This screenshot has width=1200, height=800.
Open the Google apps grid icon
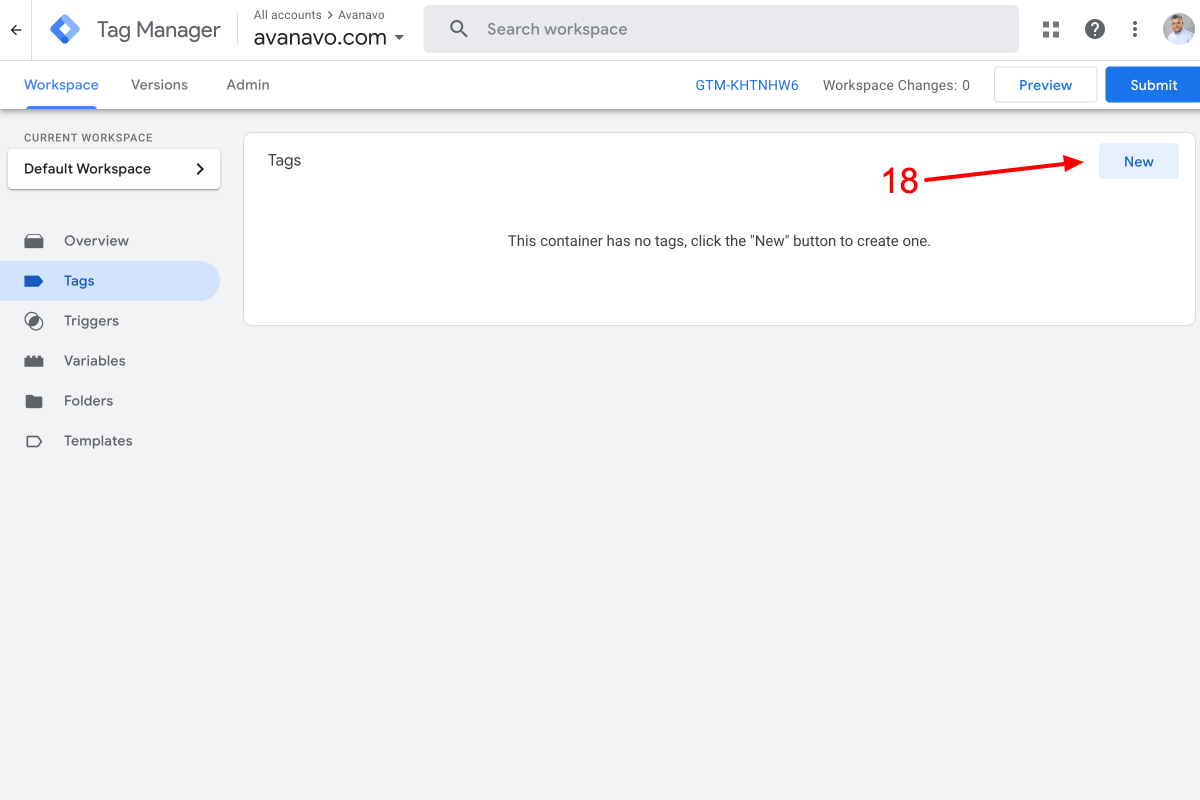[1050, 29]
